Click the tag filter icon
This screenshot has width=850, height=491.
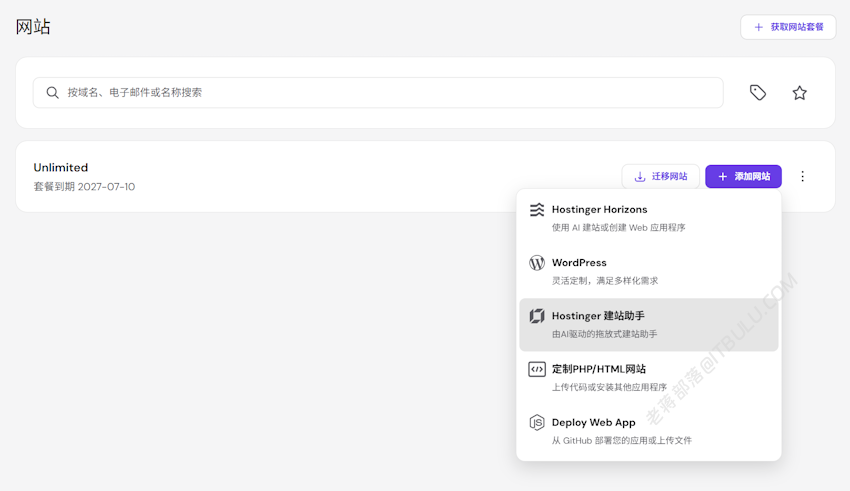[757, 93]
